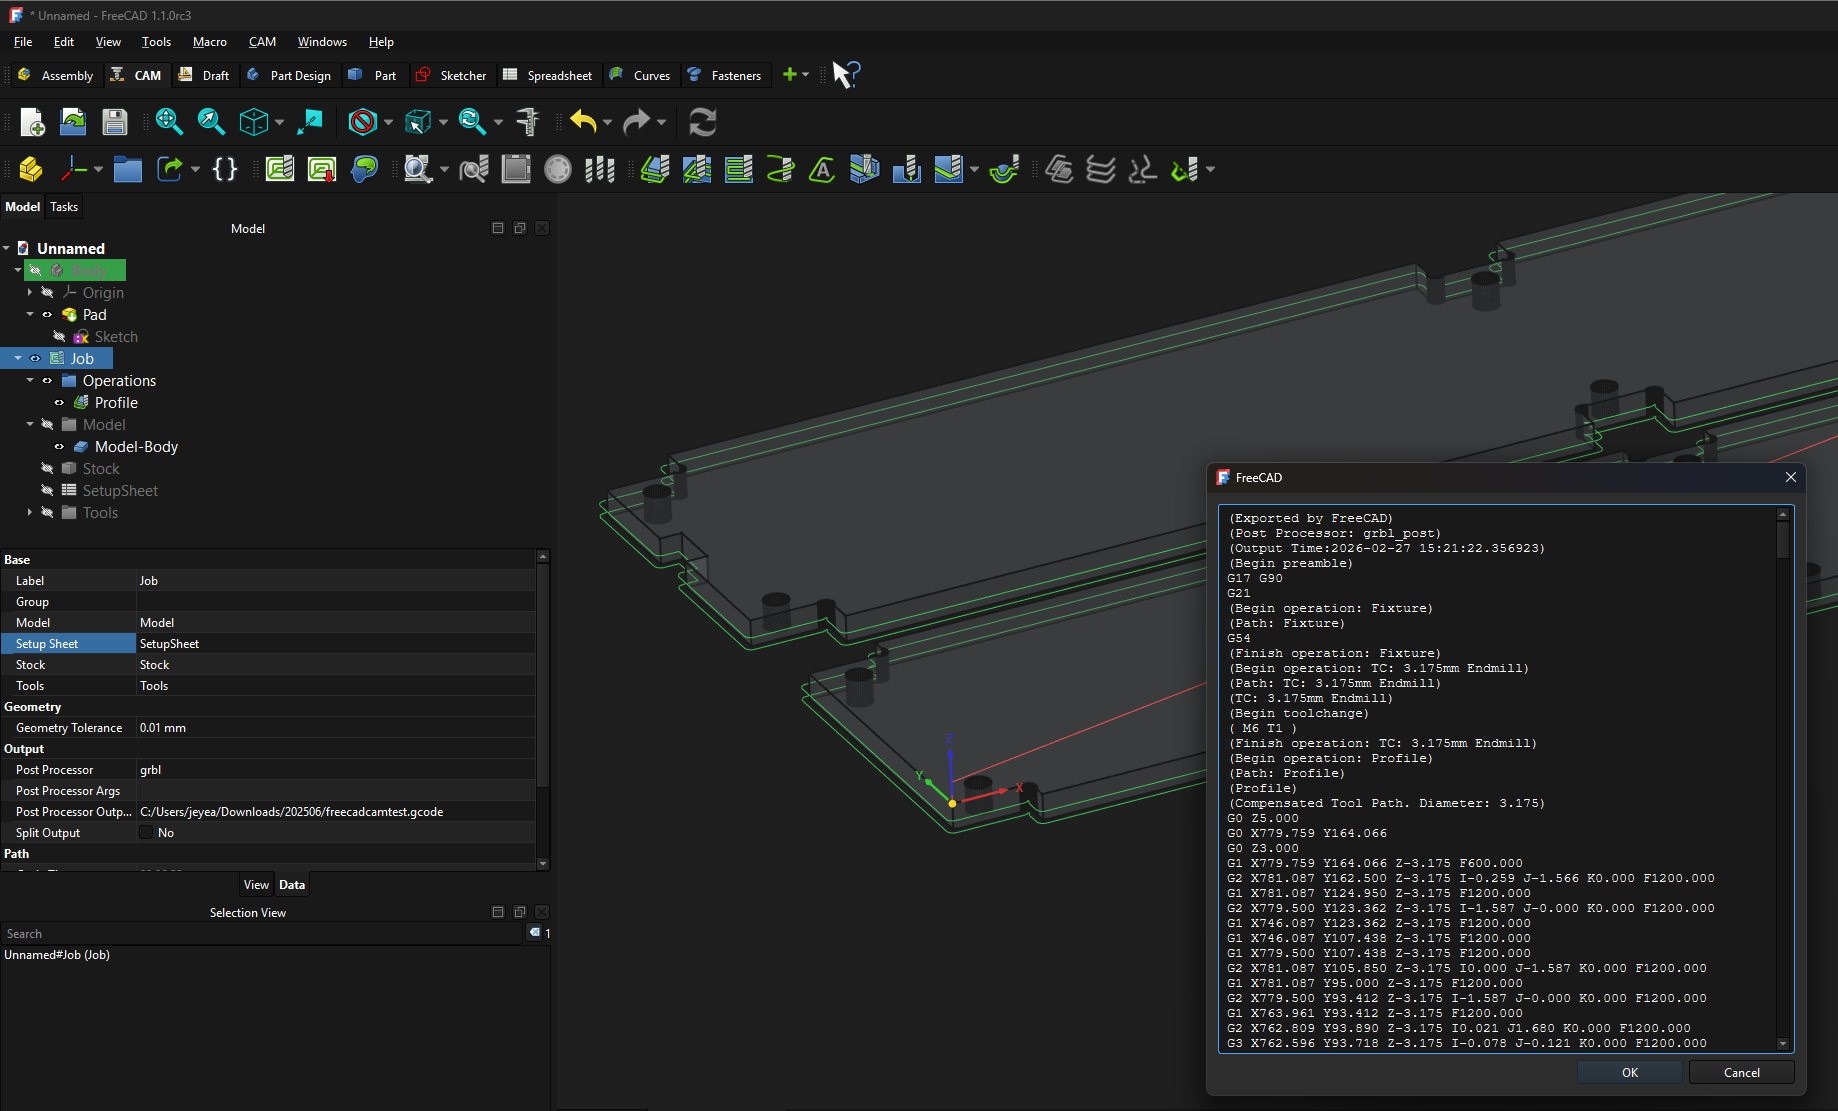This screenshot has width=1838, height=1111.
Task: Click the Measure caliper tool icon
Action: pyautogui.click(x=528, y=122)
